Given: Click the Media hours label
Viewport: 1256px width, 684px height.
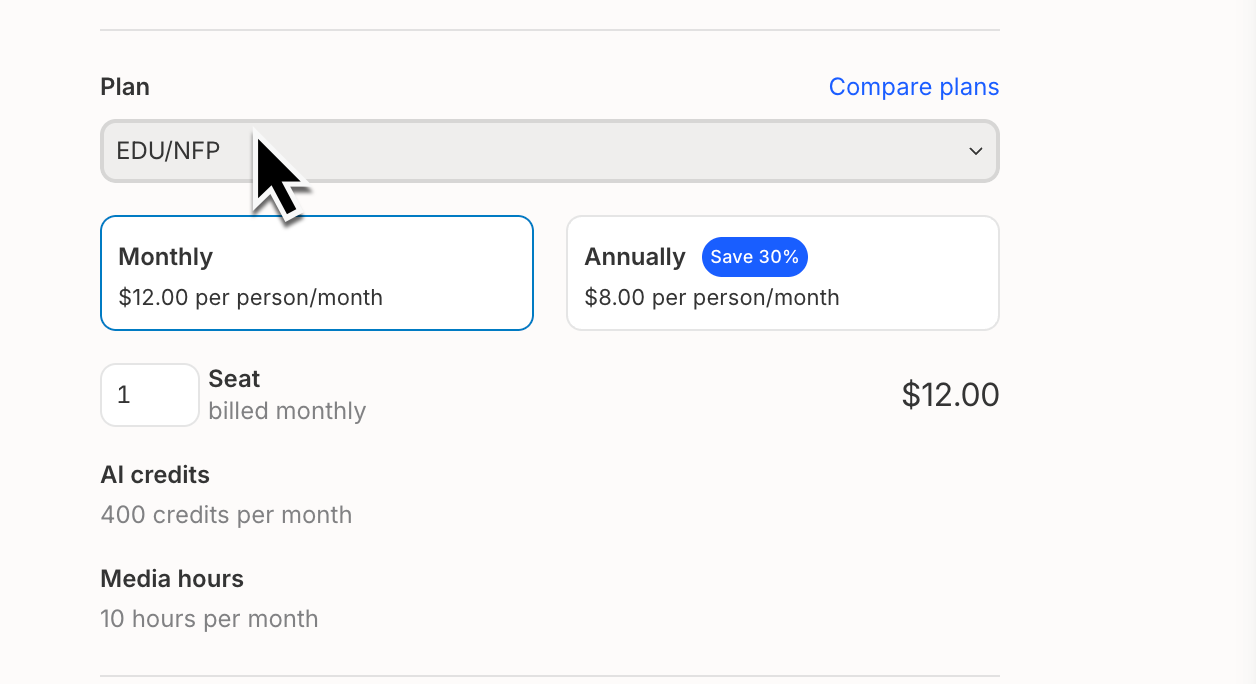Looking at the screenshot, I should [x=171, y=578].
